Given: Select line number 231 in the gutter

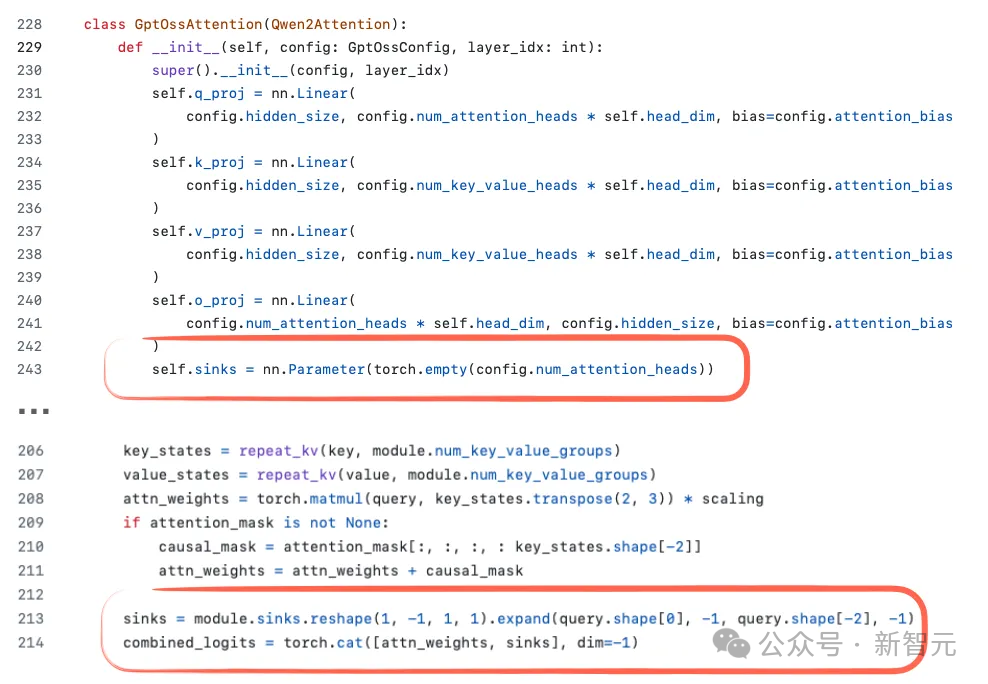Looking at the screenshot, I should 30,93.
